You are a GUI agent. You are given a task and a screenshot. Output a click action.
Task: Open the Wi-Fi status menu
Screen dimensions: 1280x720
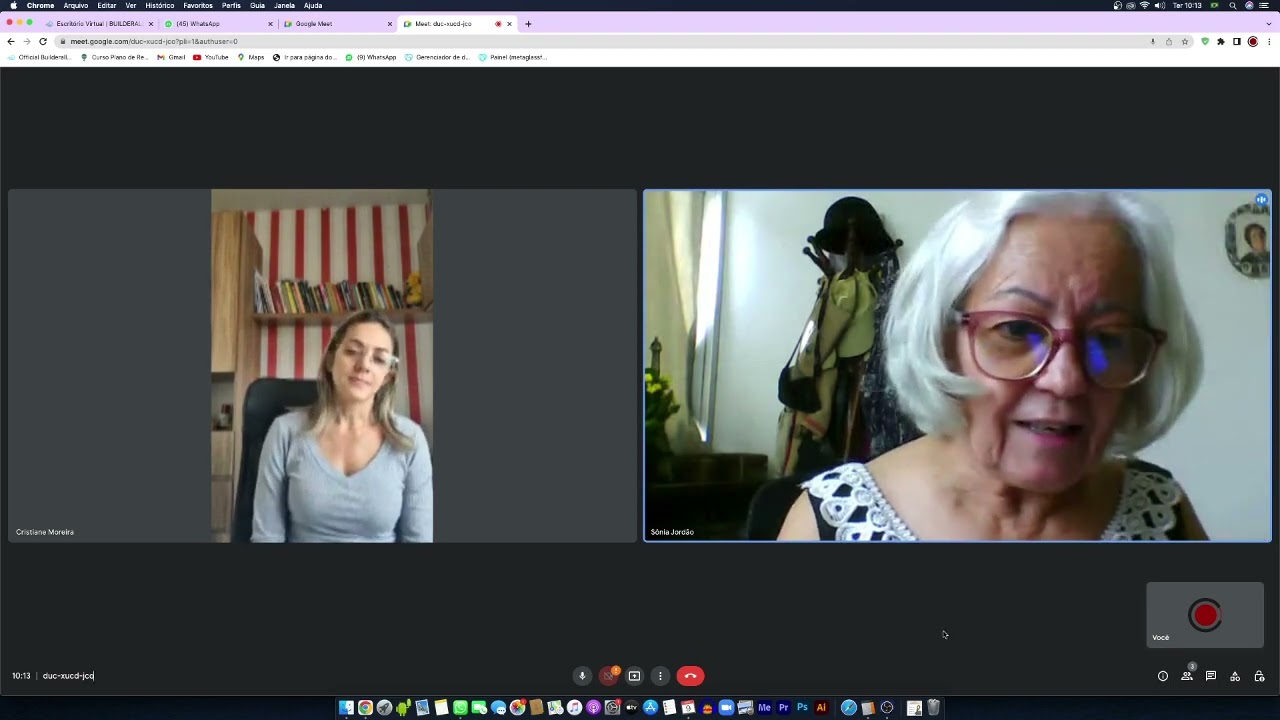[x=1145, y=5]
